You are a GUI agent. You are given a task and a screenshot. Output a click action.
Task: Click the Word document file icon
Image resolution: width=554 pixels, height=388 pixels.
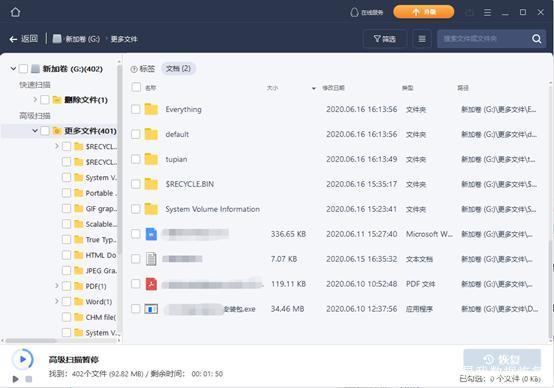pos(151,234)
